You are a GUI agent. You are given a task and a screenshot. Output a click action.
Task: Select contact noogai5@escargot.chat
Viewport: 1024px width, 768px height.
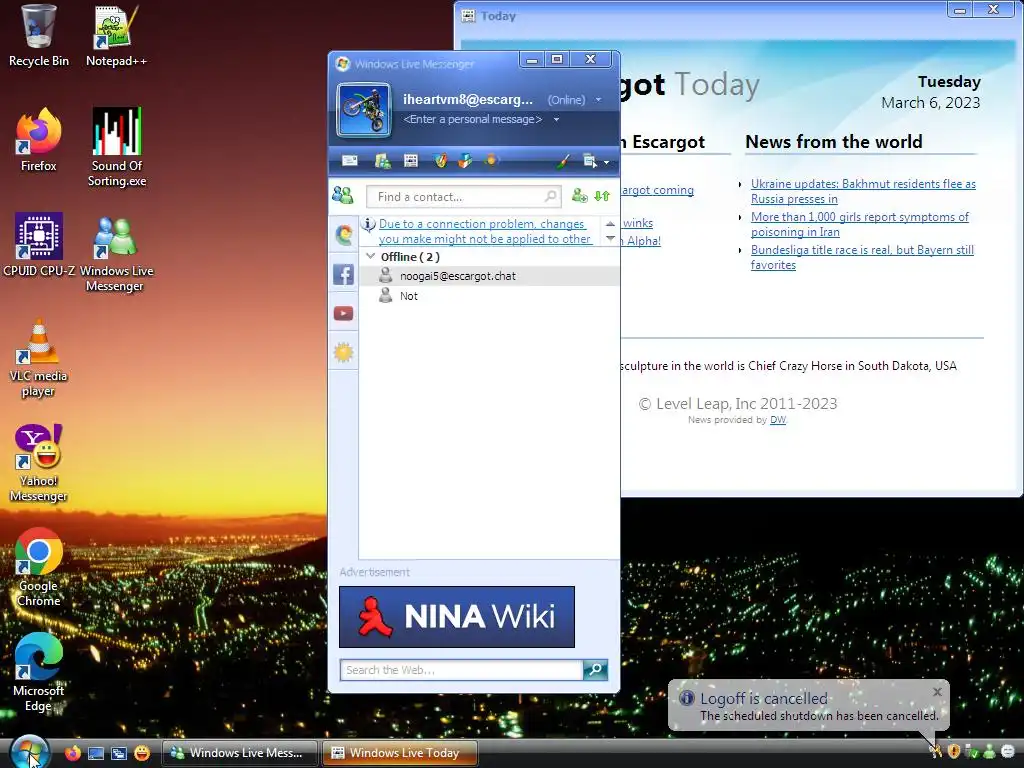(x=489, y=276)
